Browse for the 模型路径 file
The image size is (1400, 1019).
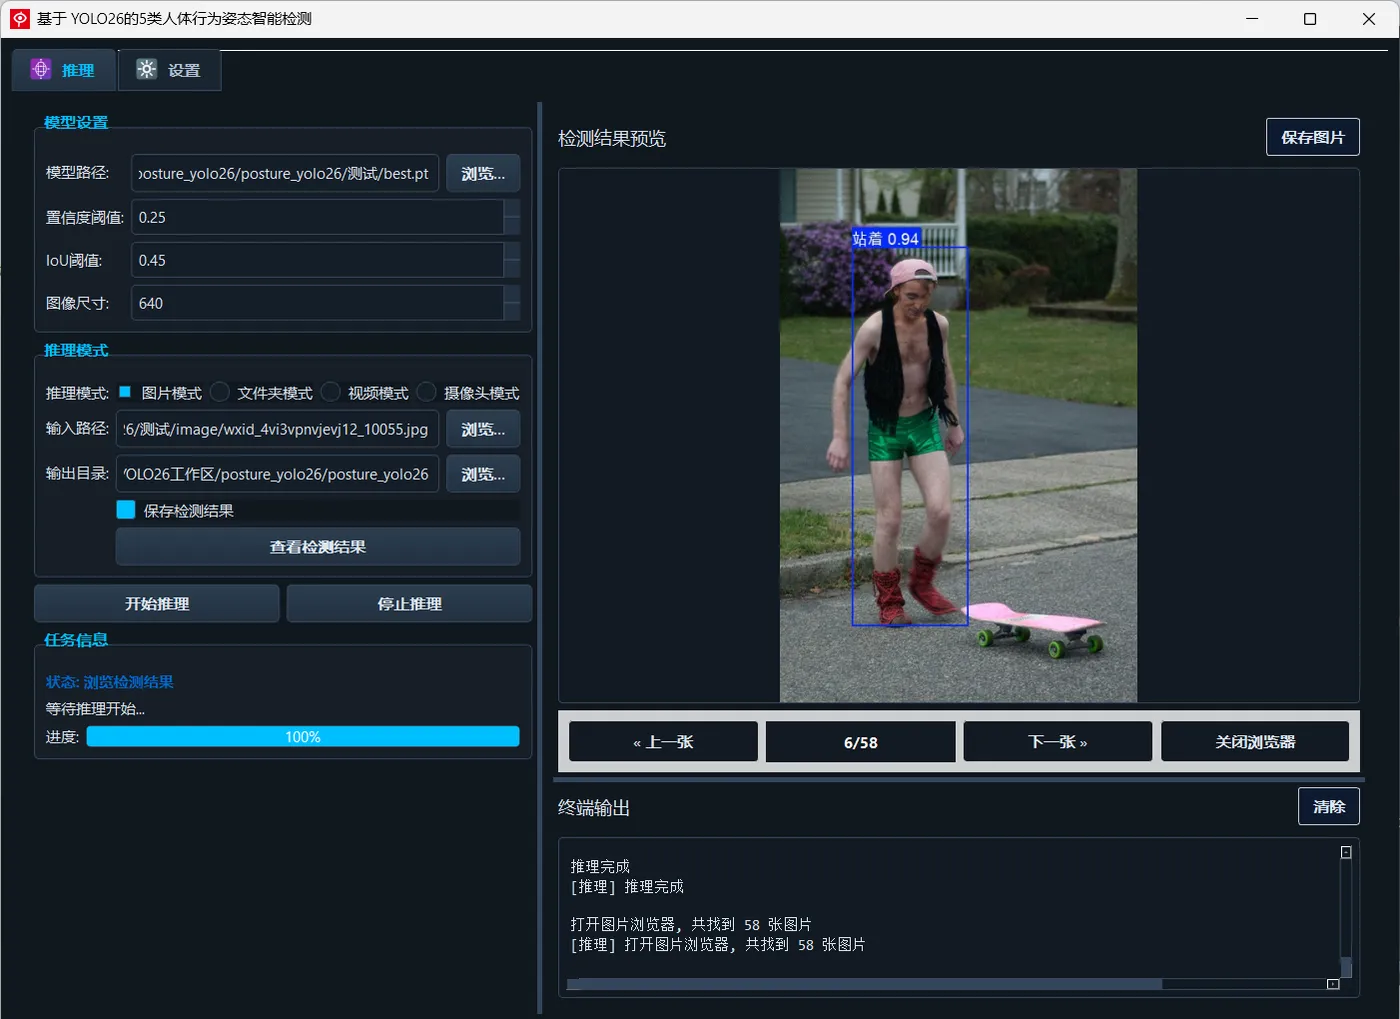483,173
